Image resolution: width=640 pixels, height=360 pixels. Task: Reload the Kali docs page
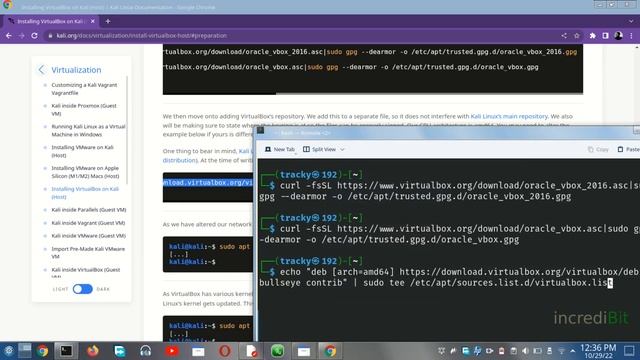34,36
